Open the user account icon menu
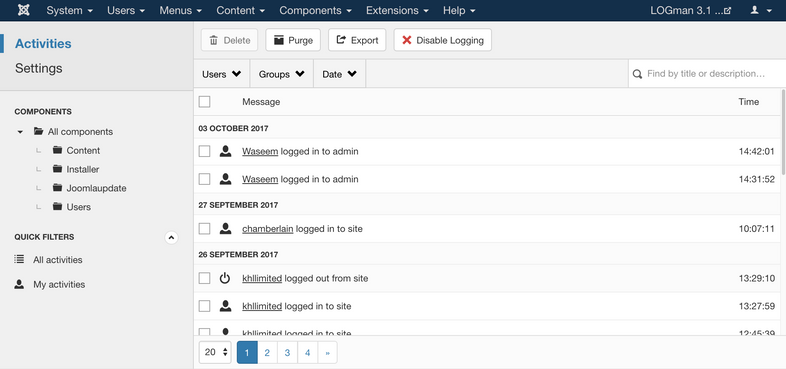 point(761,10)
